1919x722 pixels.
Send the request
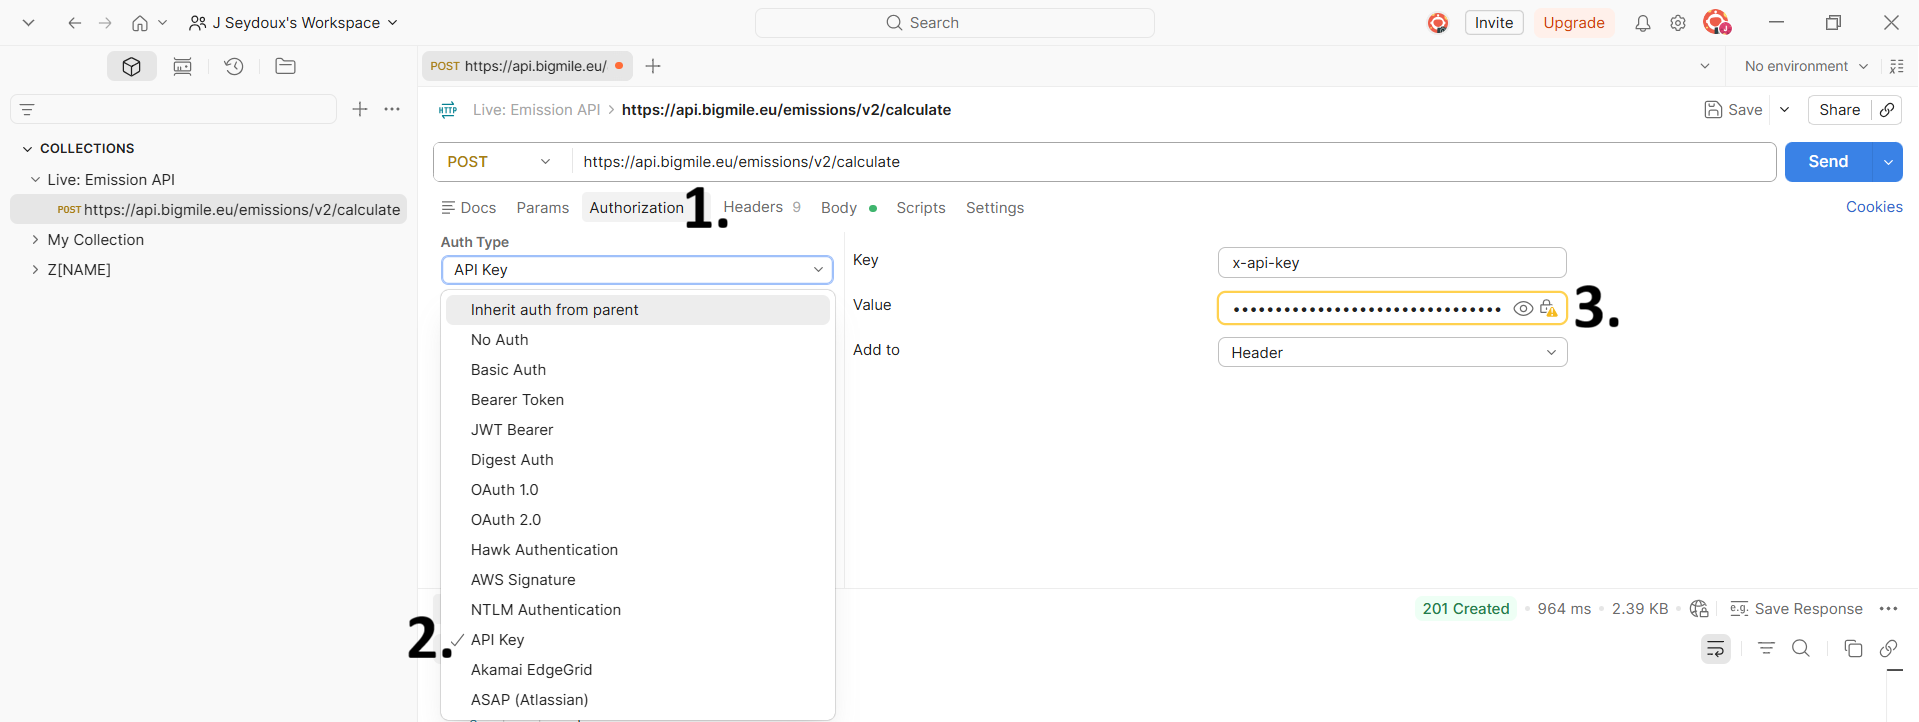click(1828, 162)
